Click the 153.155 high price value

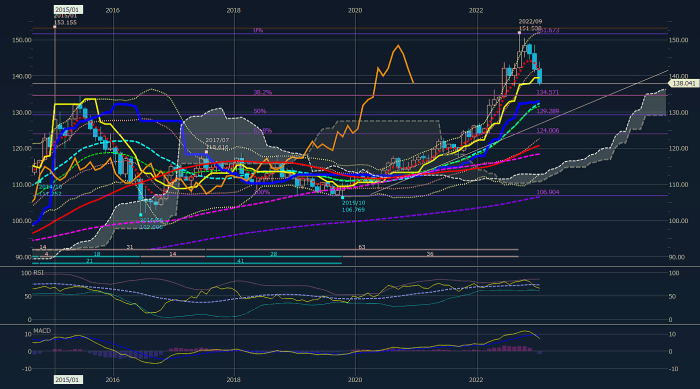pos(65,22)
